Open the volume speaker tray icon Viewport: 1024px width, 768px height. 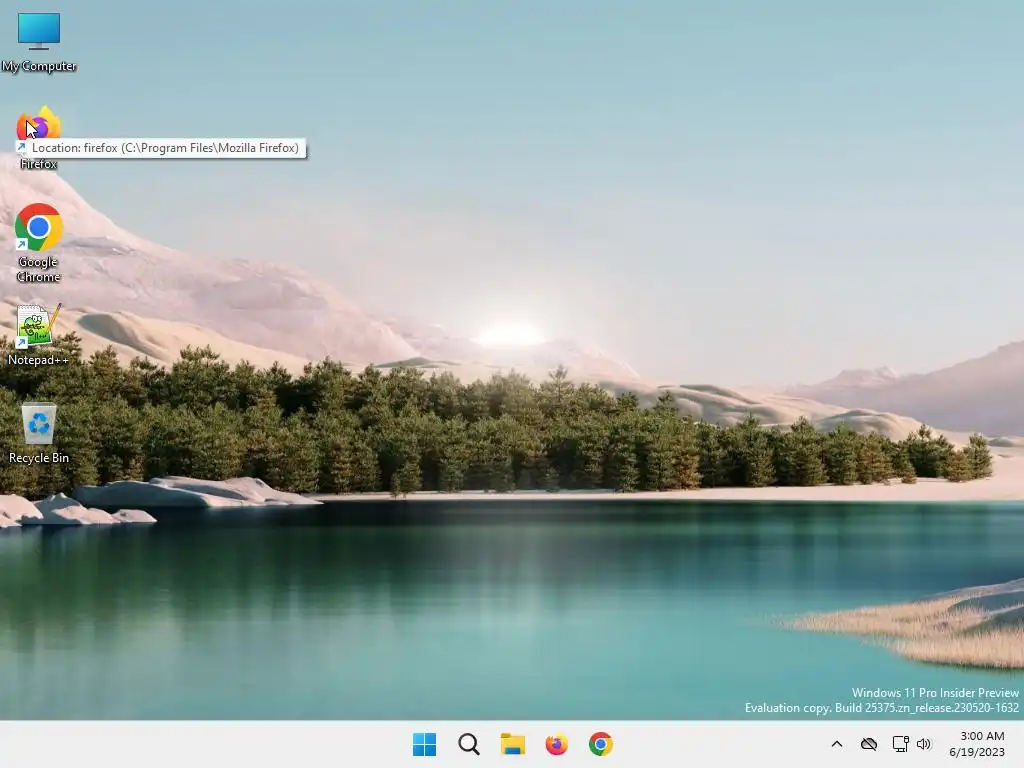point(924,744)
